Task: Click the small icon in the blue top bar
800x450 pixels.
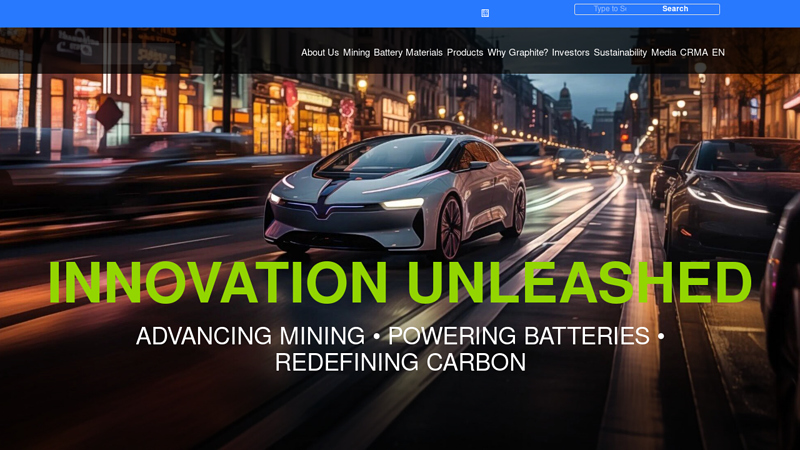Action: [485, 13]
